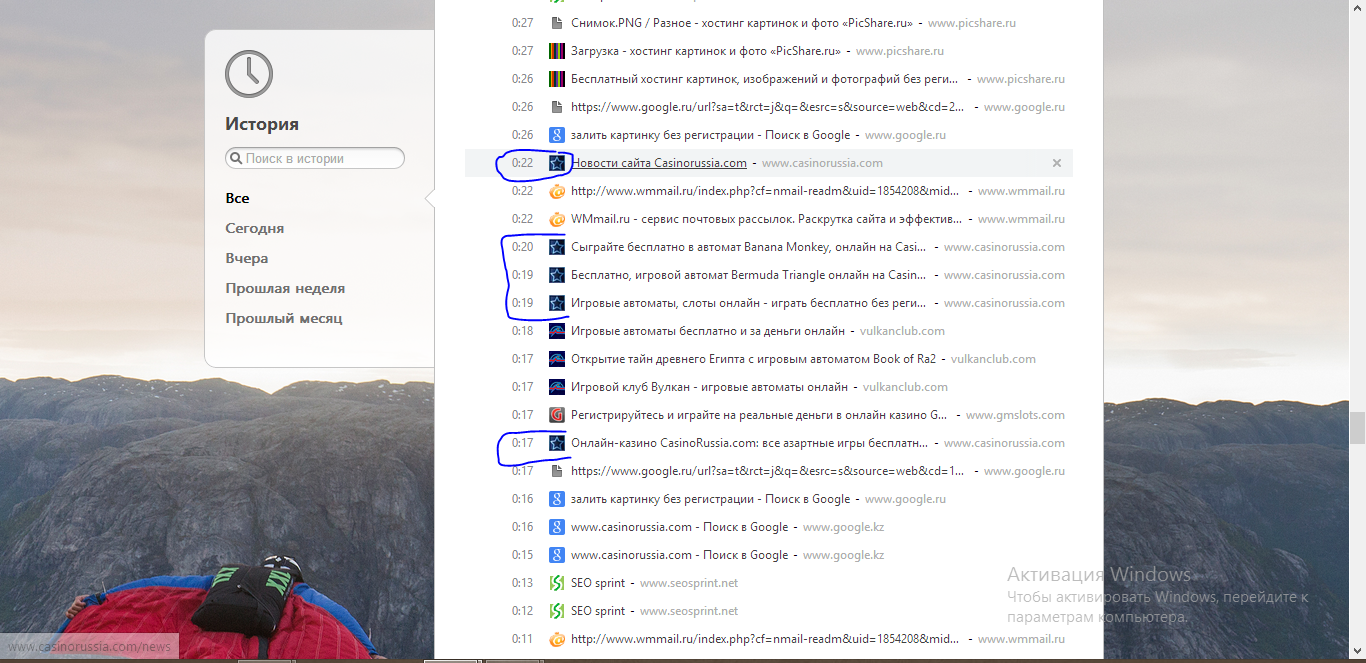Click Google icon of 0:16 casinorussia.com search
Image resolution: width=1366 pixels, height=663 pixels.
[x=557, y=527]
